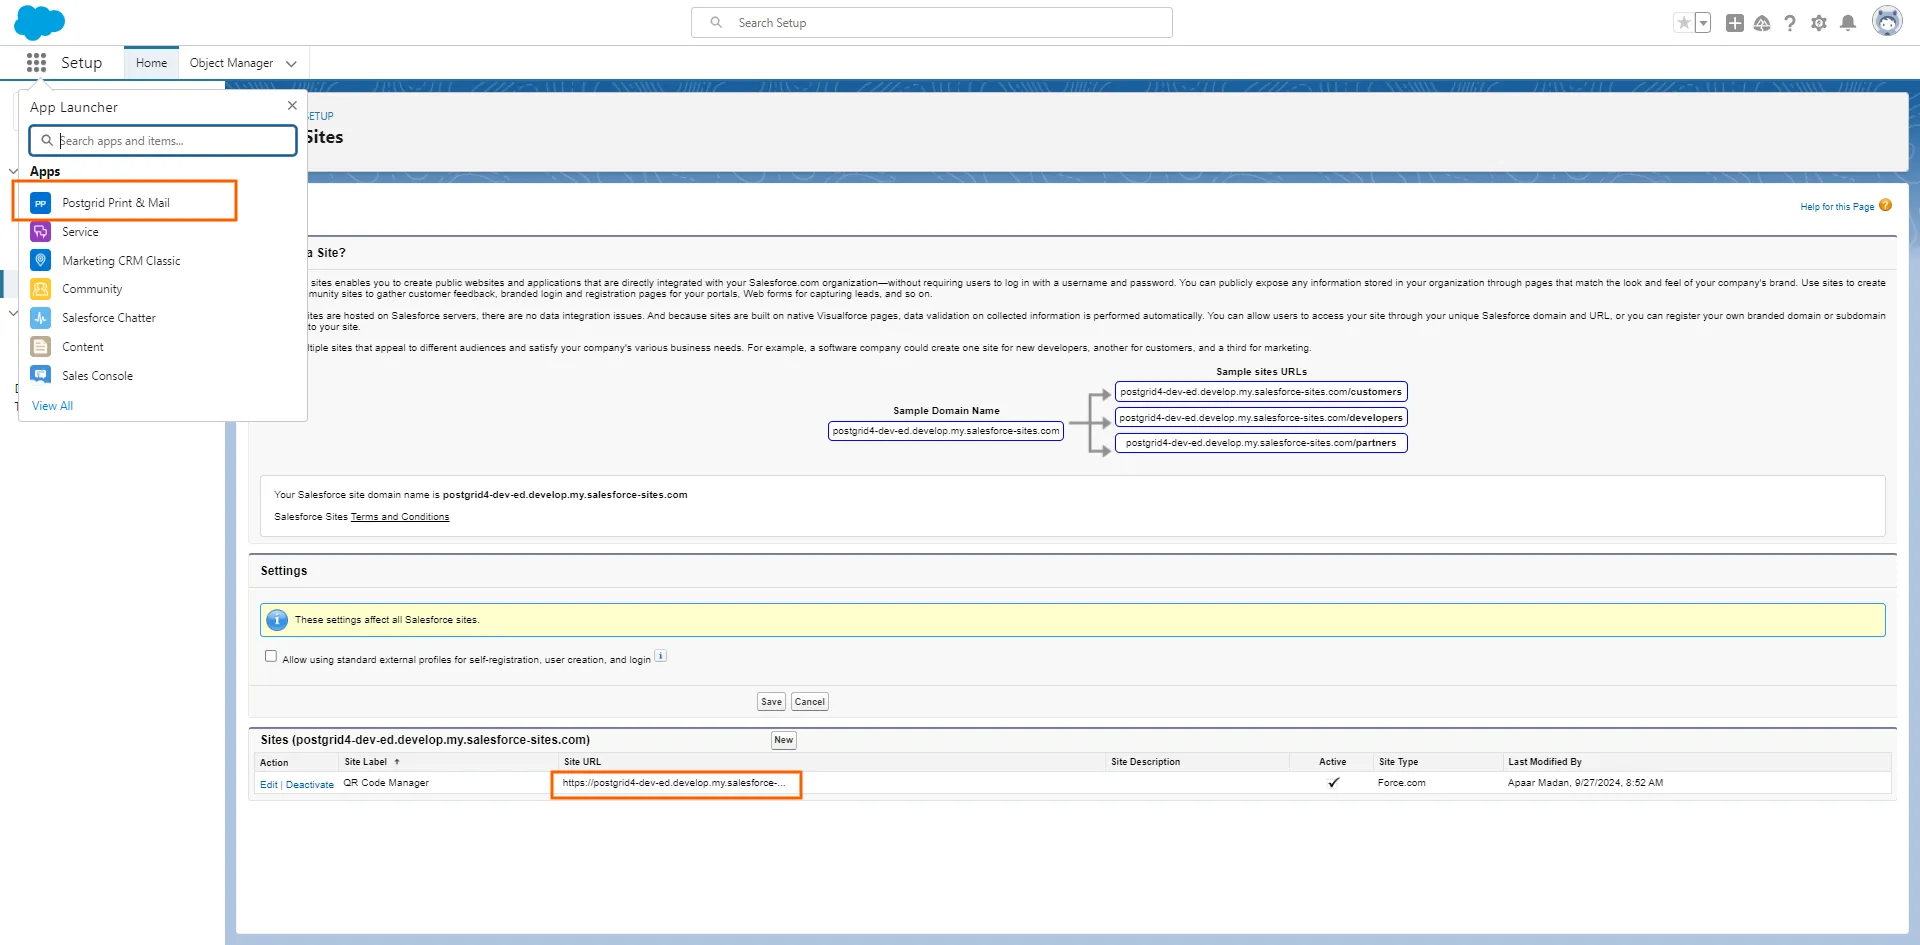Expand the Object Manager dropdown chevron
1920x945 pixels.
point(291,64)
